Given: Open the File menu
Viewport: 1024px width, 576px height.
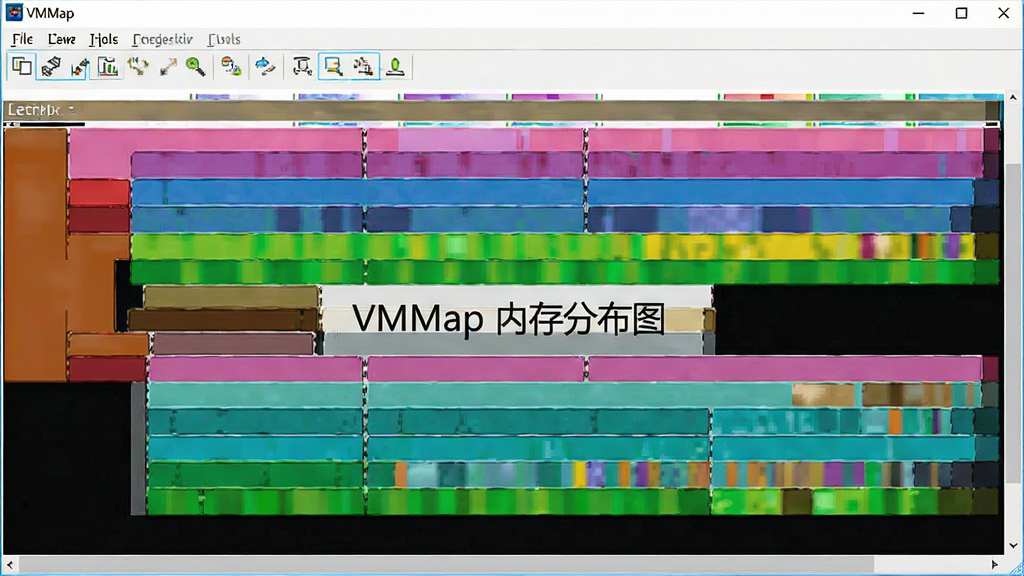Looking at the screenshot, I should (x=22, y=39).
